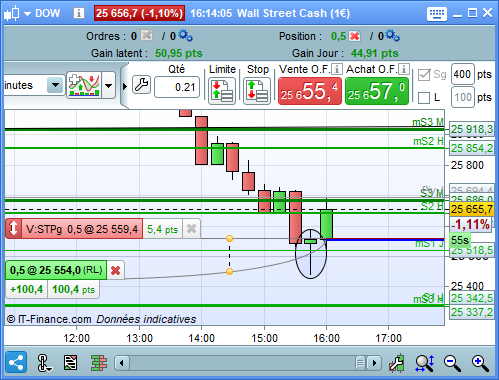
Task: Enable the L checkbox
Action: tap(424, 98)
